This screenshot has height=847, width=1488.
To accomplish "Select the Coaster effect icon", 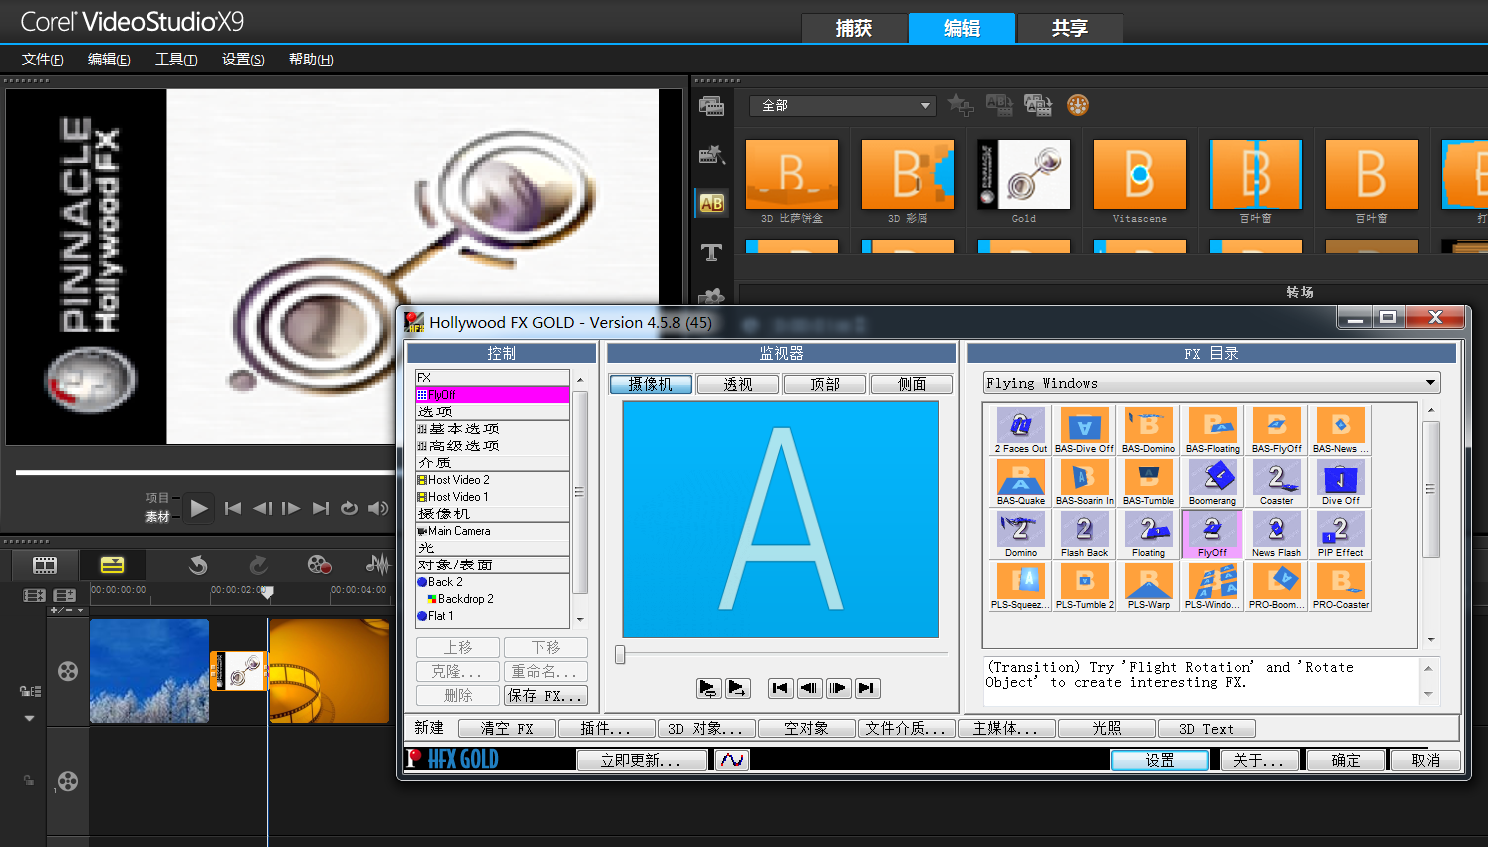I will pos(1276,482).
